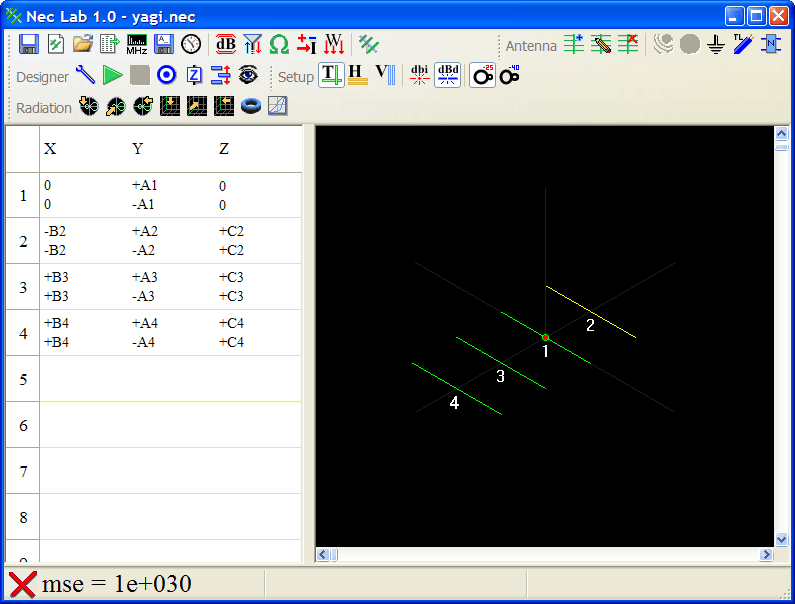Click the new antenna document icon
795x604 pixels.
pos(56,45)
